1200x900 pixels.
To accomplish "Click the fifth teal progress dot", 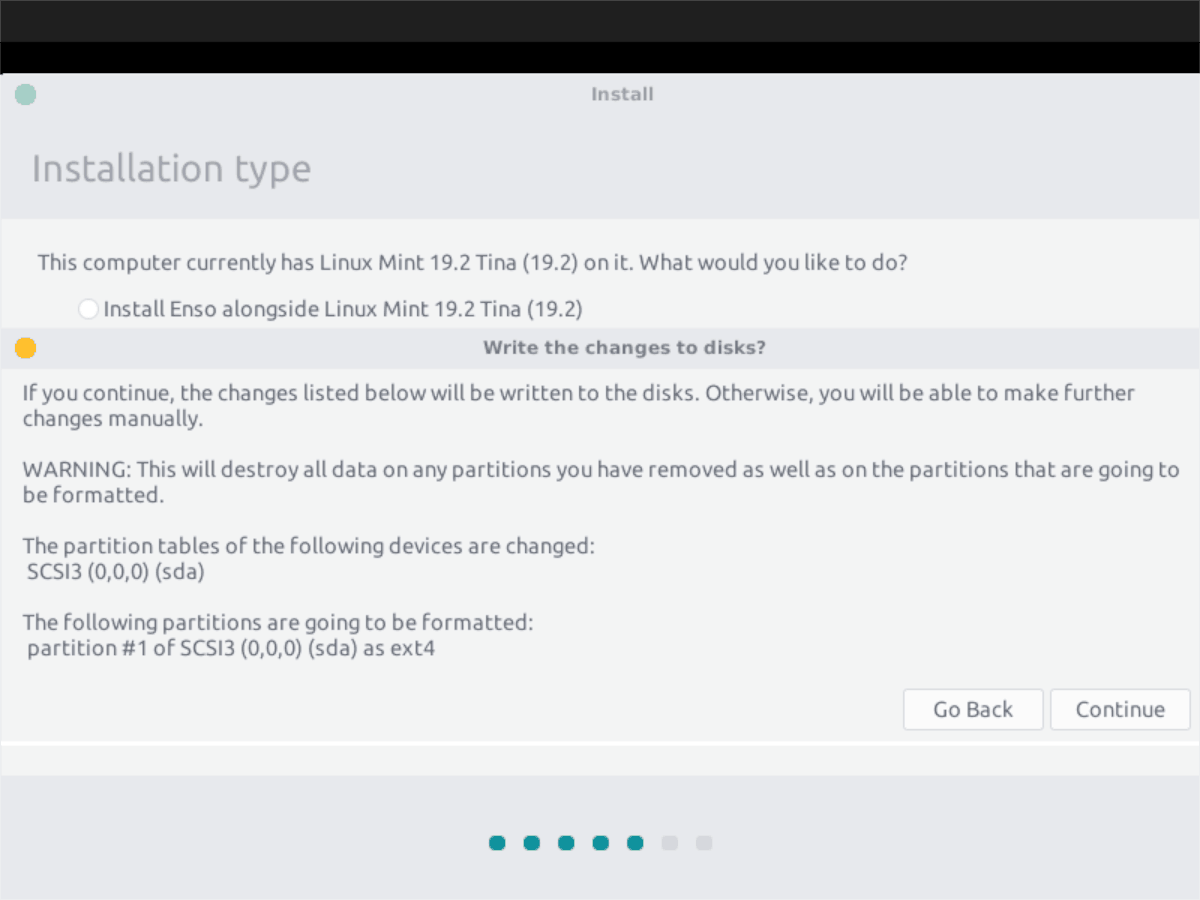I will pyautogui.click(x=635, y=843).
